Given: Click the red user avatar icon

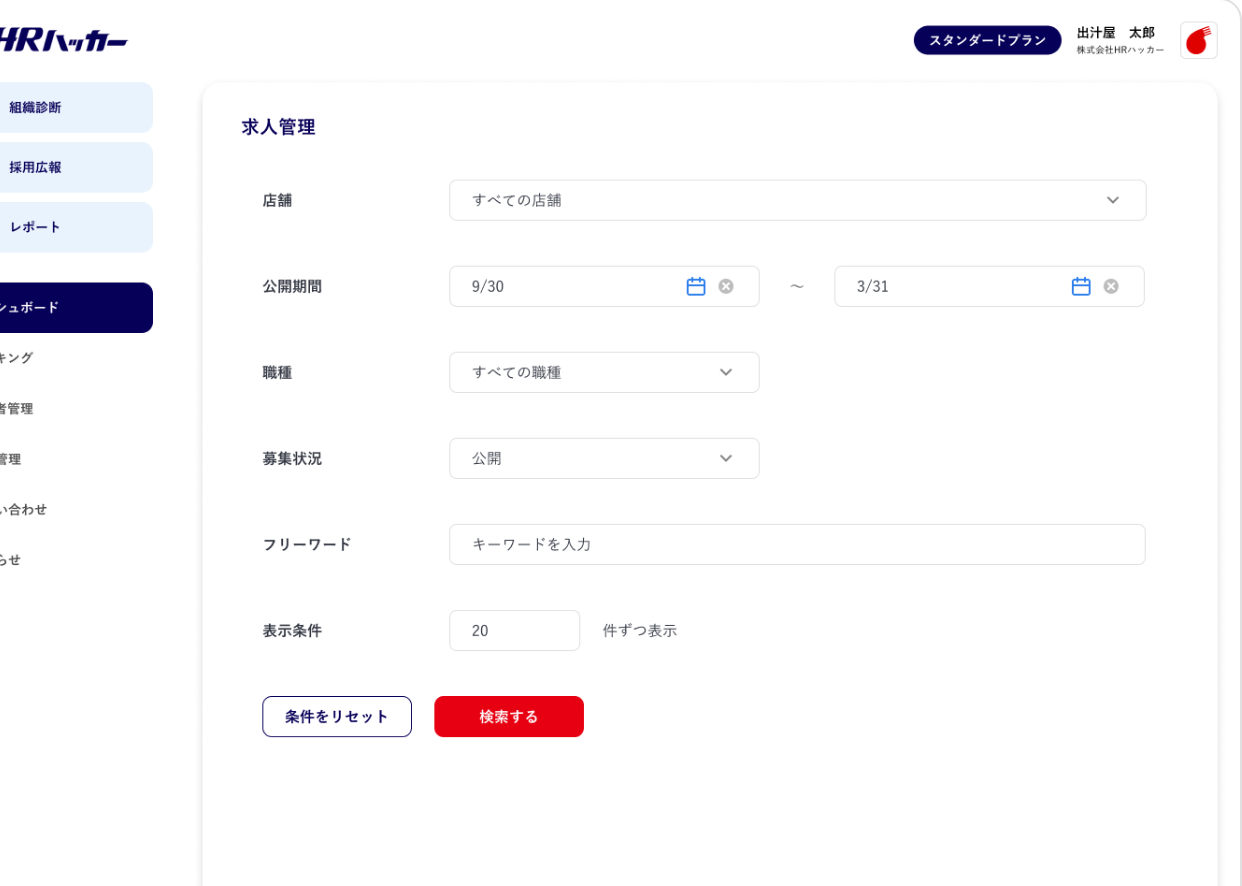Looking at the screenshot, I should tap(1198, 41).
